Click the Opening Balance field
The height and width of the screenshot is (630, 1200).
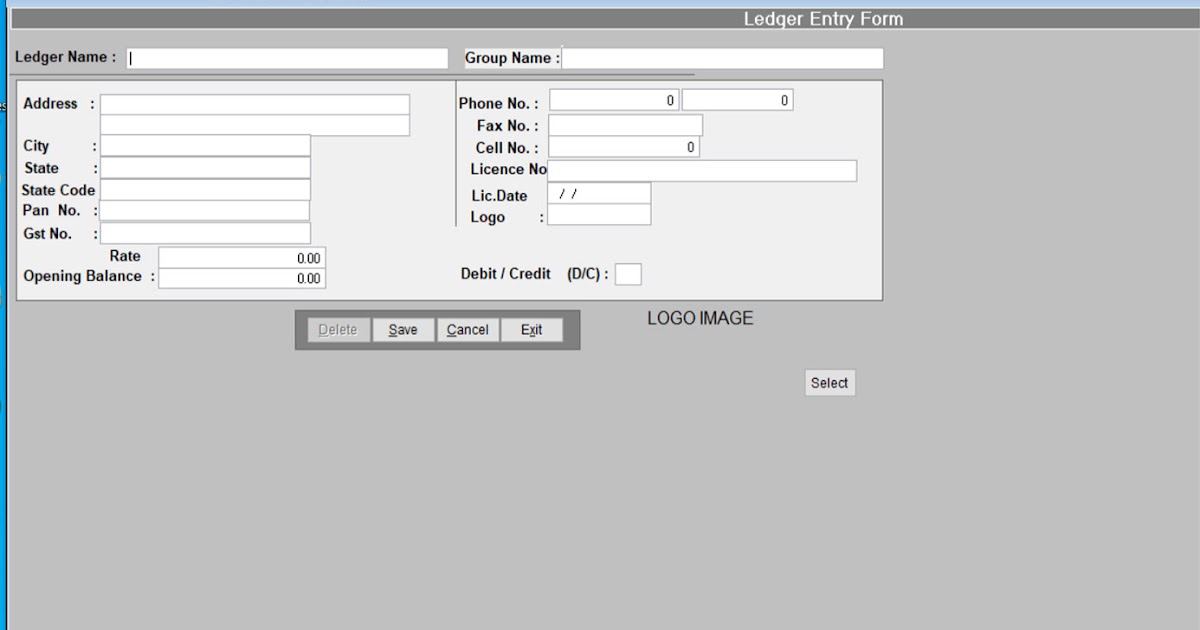(x=242, y=278)
